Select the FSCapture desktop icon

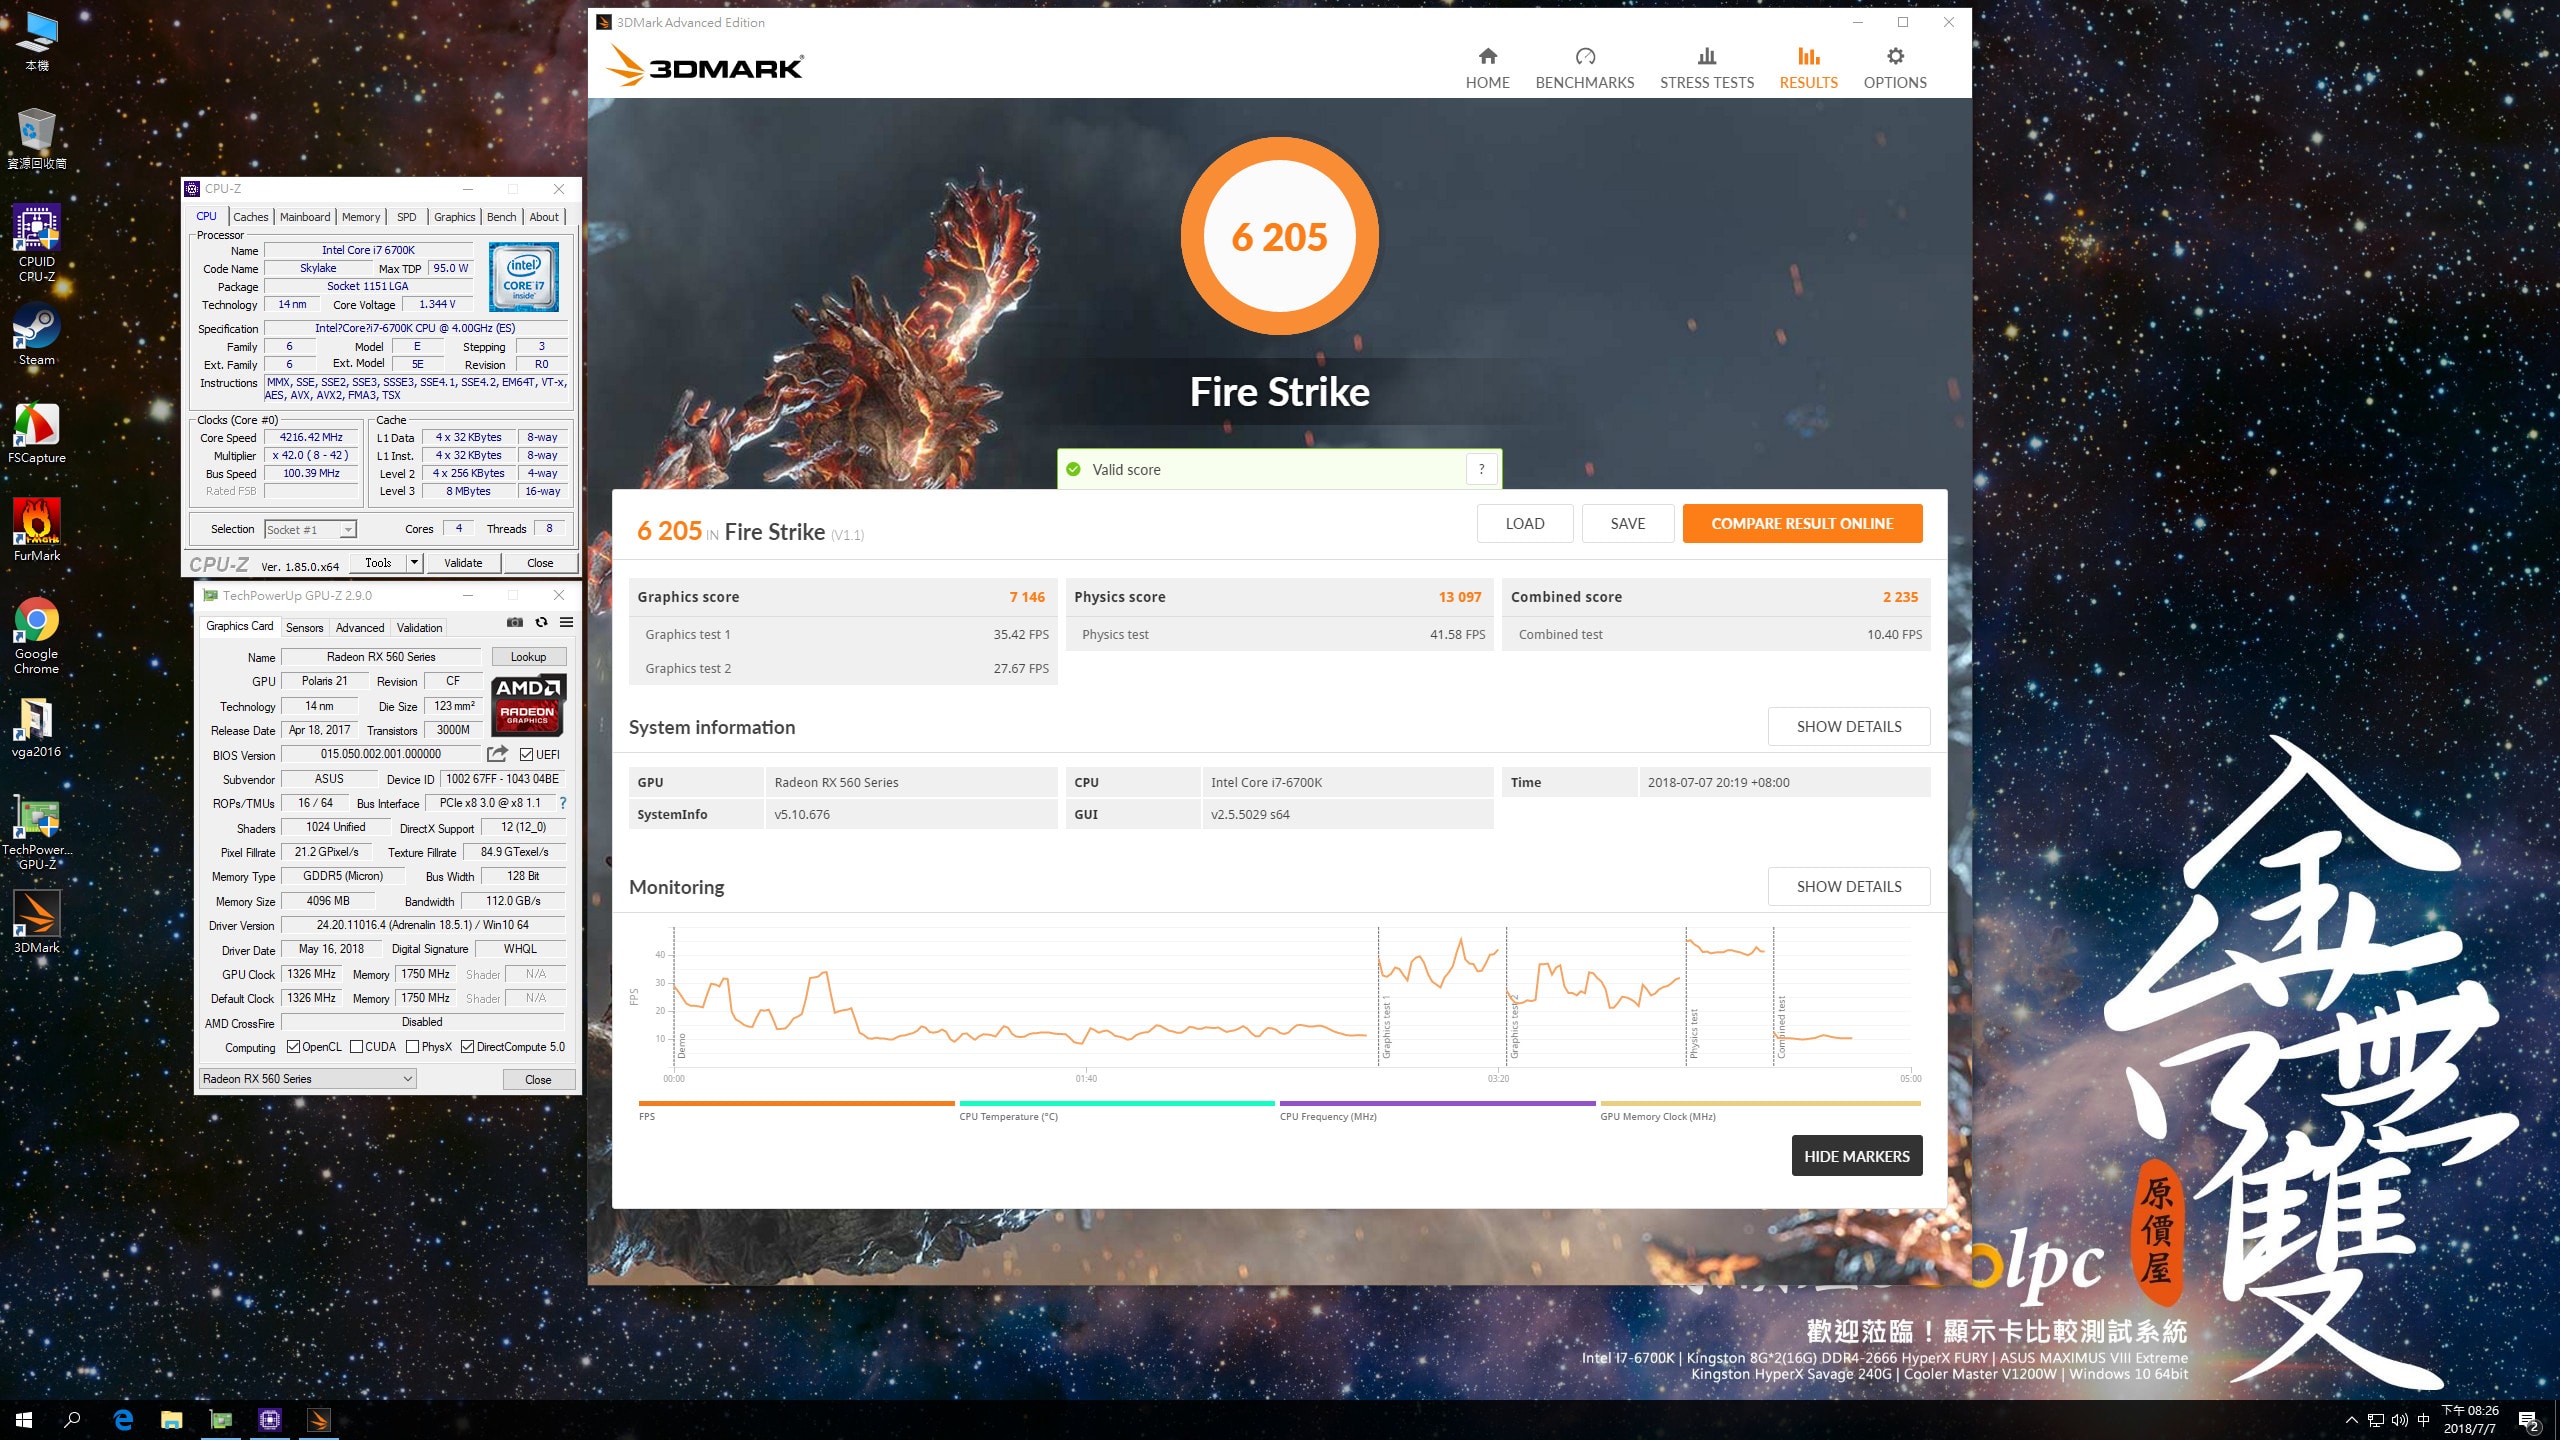(x=37, y=433)
